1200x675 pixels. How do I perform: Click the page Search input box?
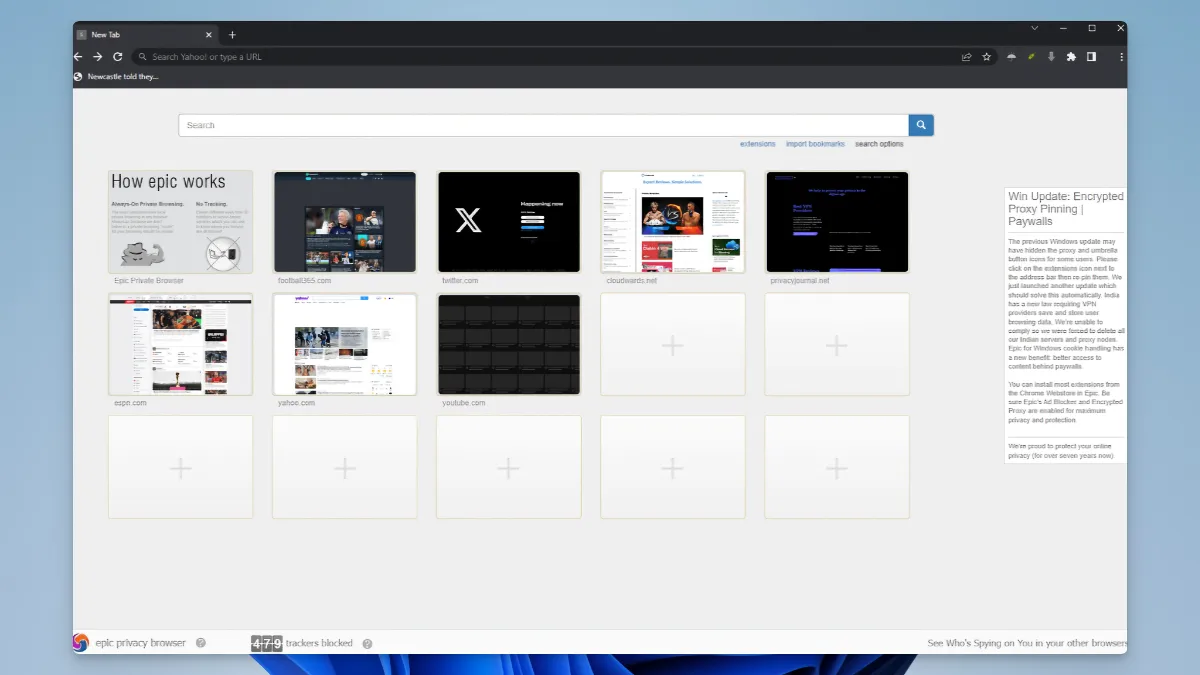coord(543,125)
